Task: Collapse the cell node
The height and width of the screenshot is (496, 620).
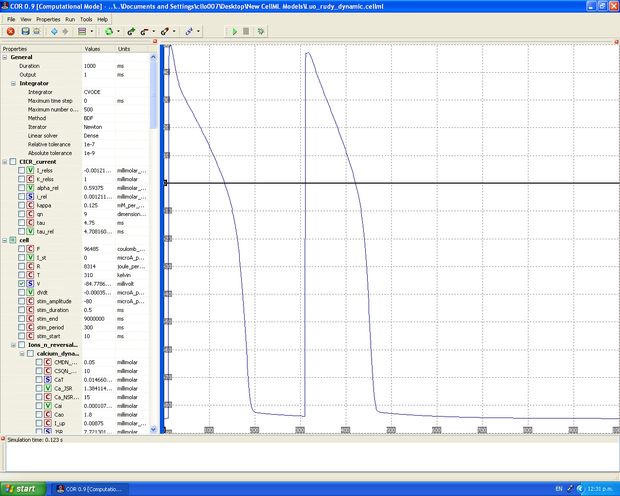Action: click(5, 240)
